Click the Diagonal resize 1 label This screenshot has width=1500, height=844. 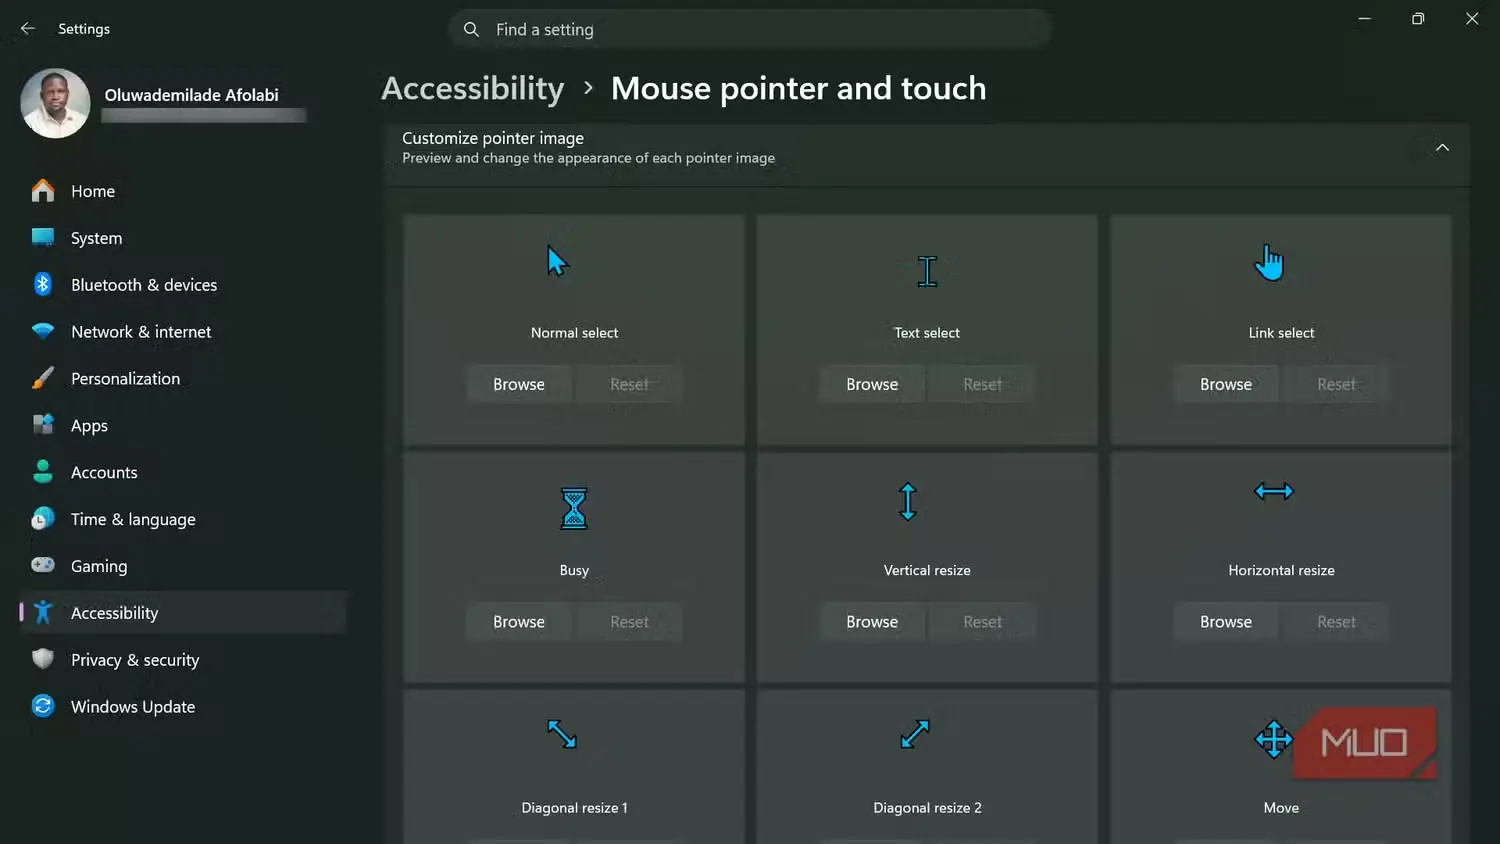click(x=574, y=808)
